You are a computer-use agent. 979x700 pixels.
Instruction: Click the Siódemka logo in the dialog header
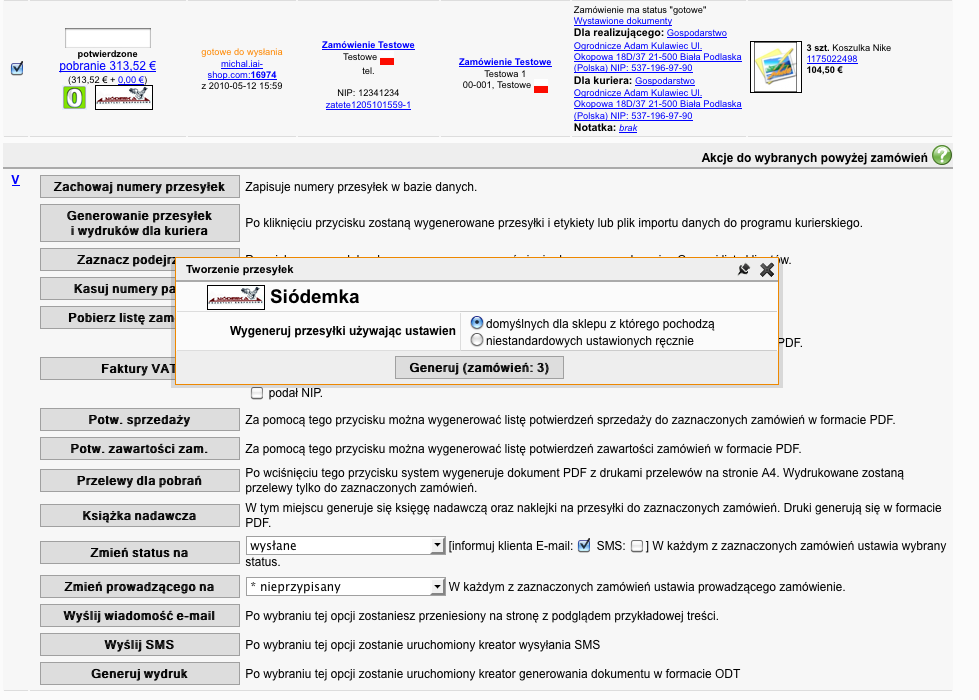236,297
